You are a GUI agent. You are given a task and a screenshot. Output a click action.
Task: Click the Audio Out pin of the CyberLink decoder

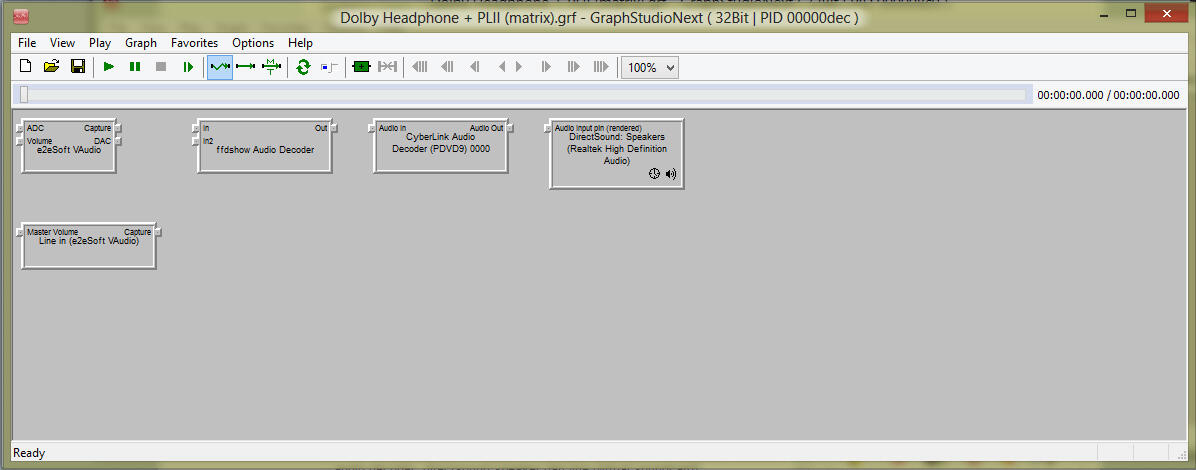tap(510, 128)
